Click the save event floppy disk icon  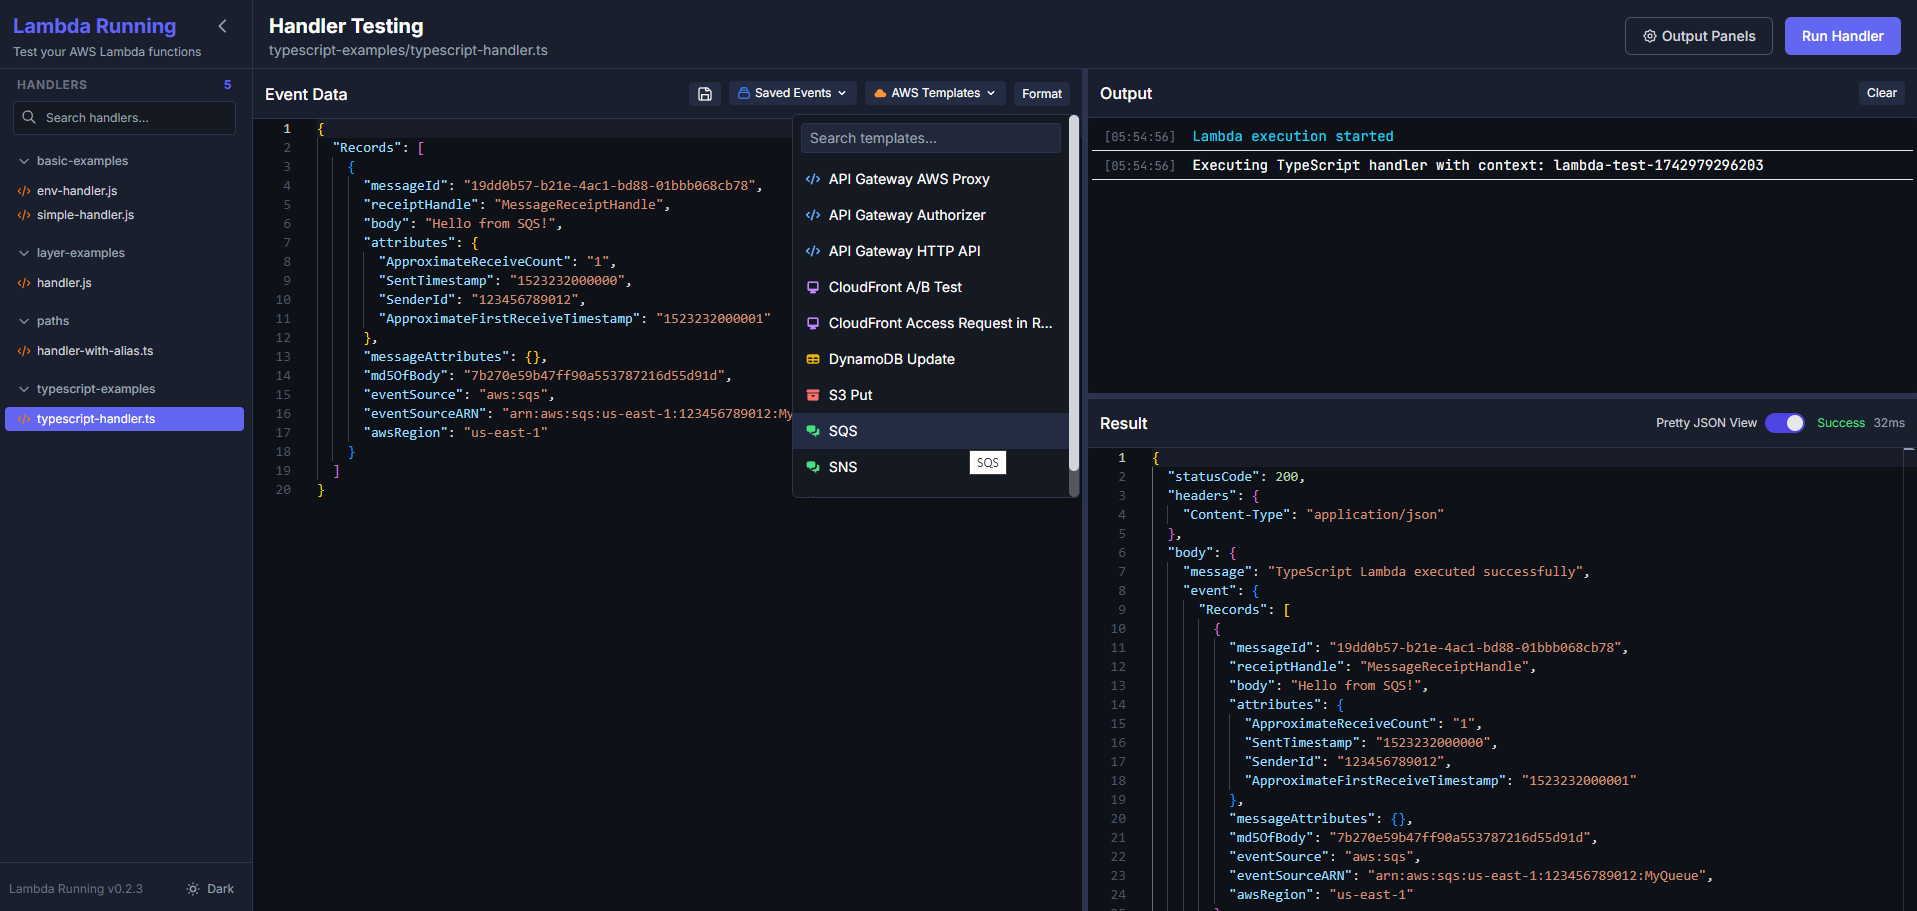[705, 94]
